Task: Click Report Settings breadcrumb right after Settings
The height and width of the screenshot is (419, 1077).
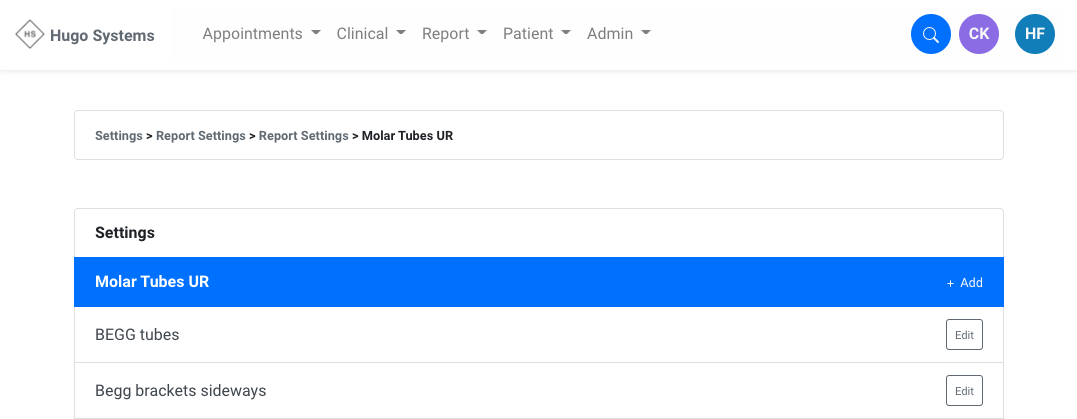Action: pos(200,136)
